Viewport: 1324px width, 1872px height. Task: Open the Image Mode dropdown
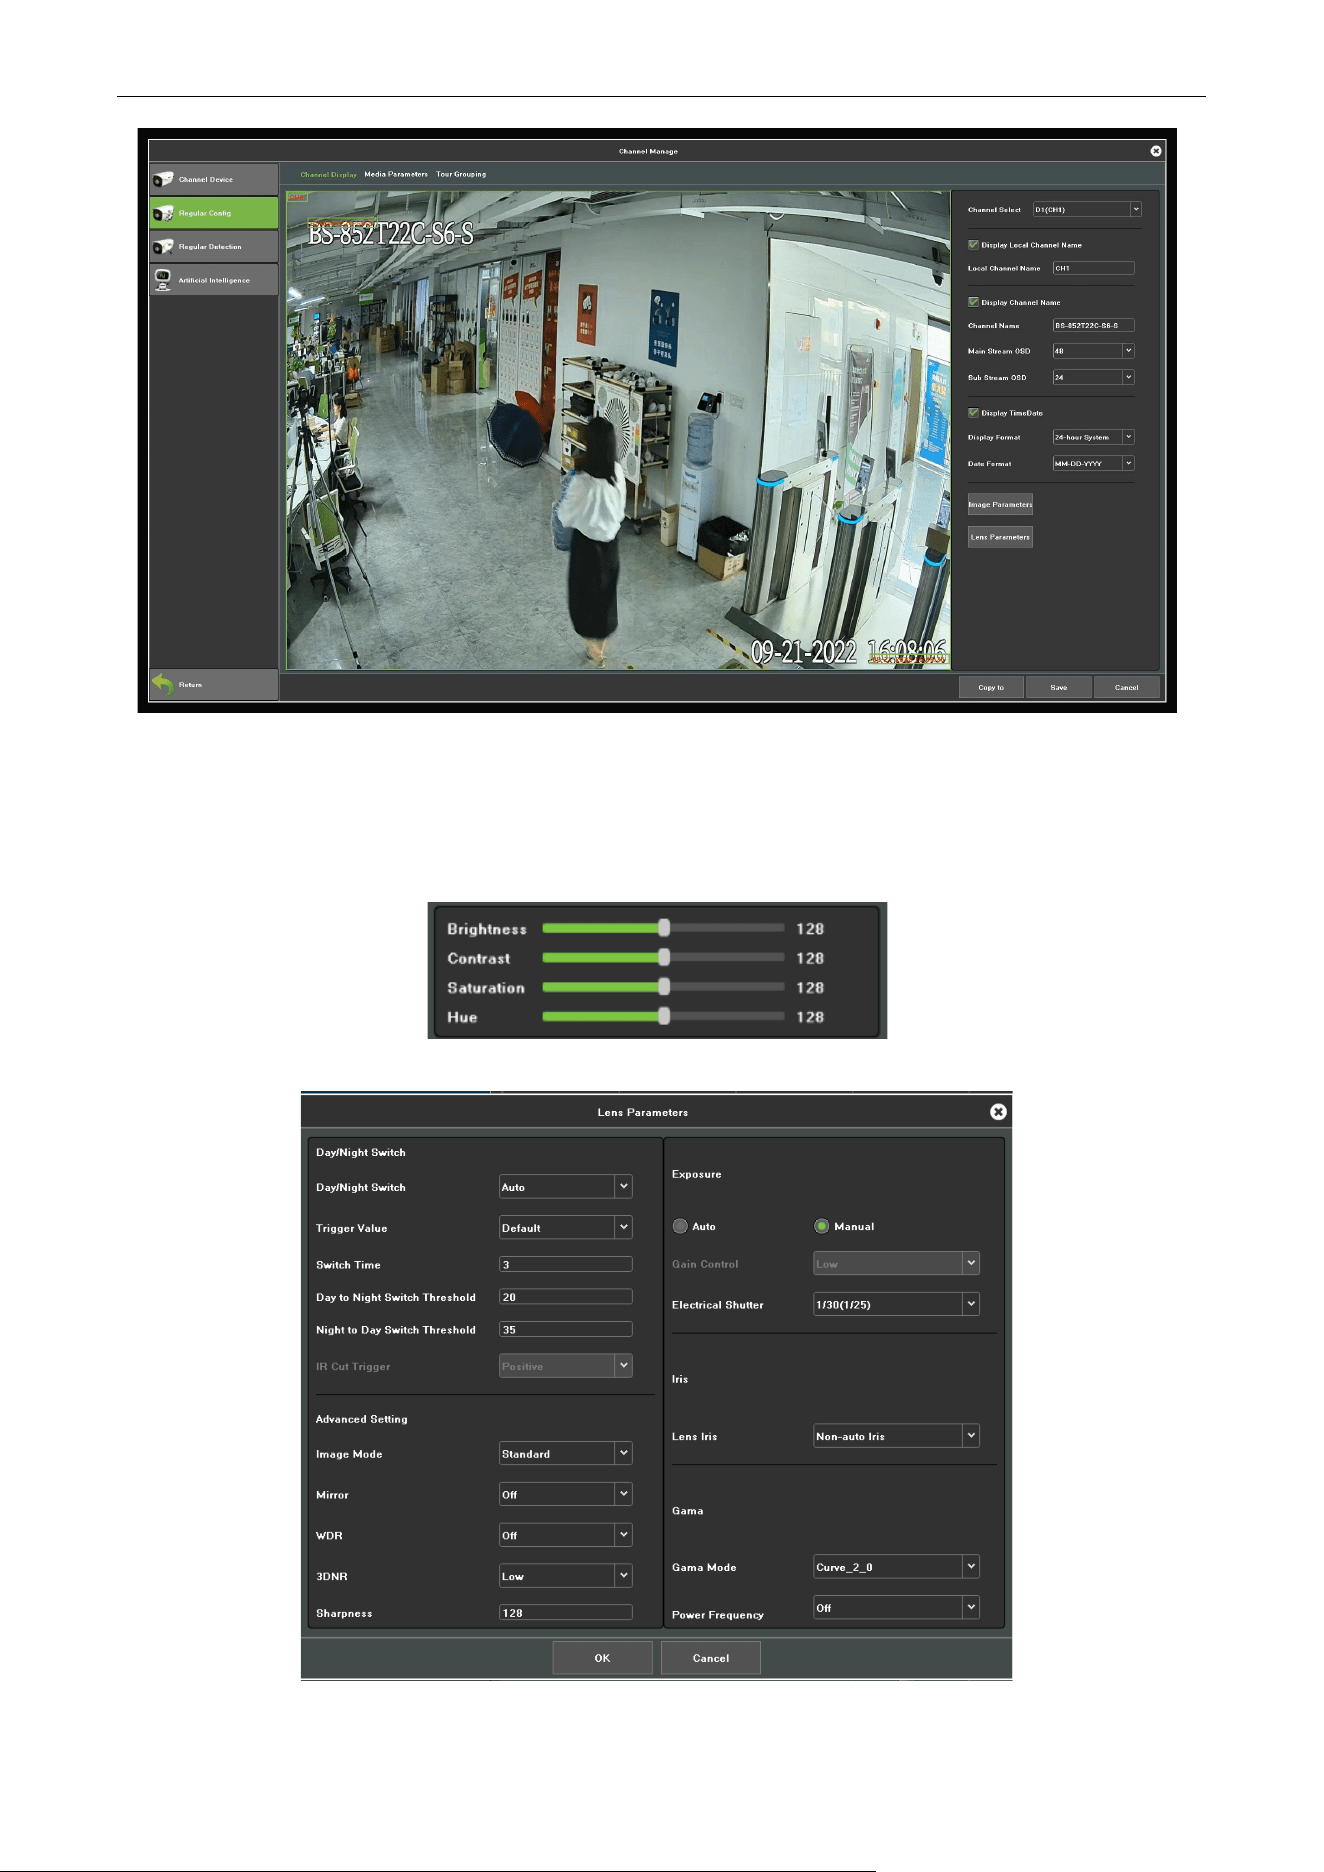pos(566,1453)
